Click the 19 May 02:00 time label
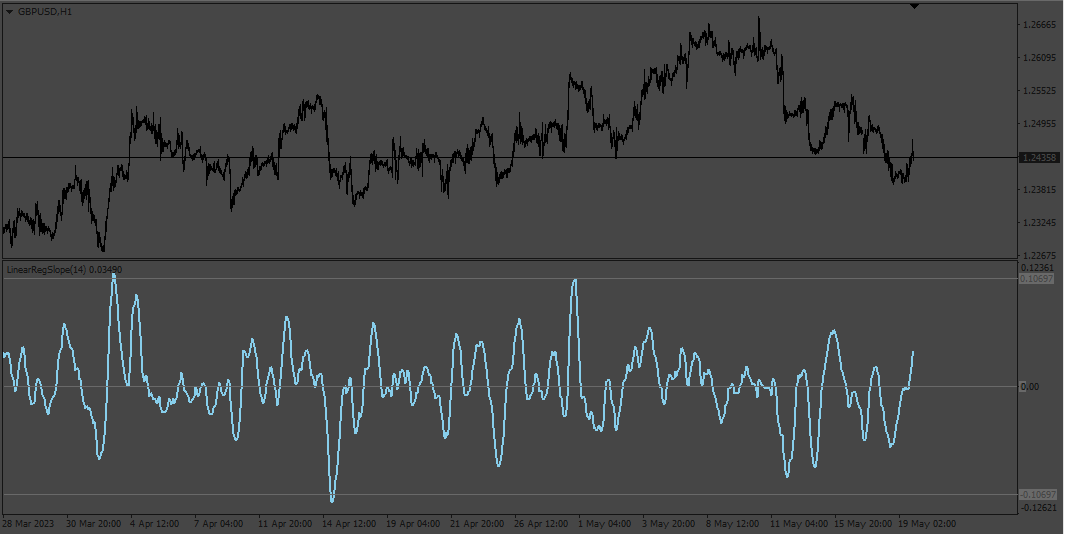Image resolution: width=1065 pixels, height=534 pixels. (927, 524)
